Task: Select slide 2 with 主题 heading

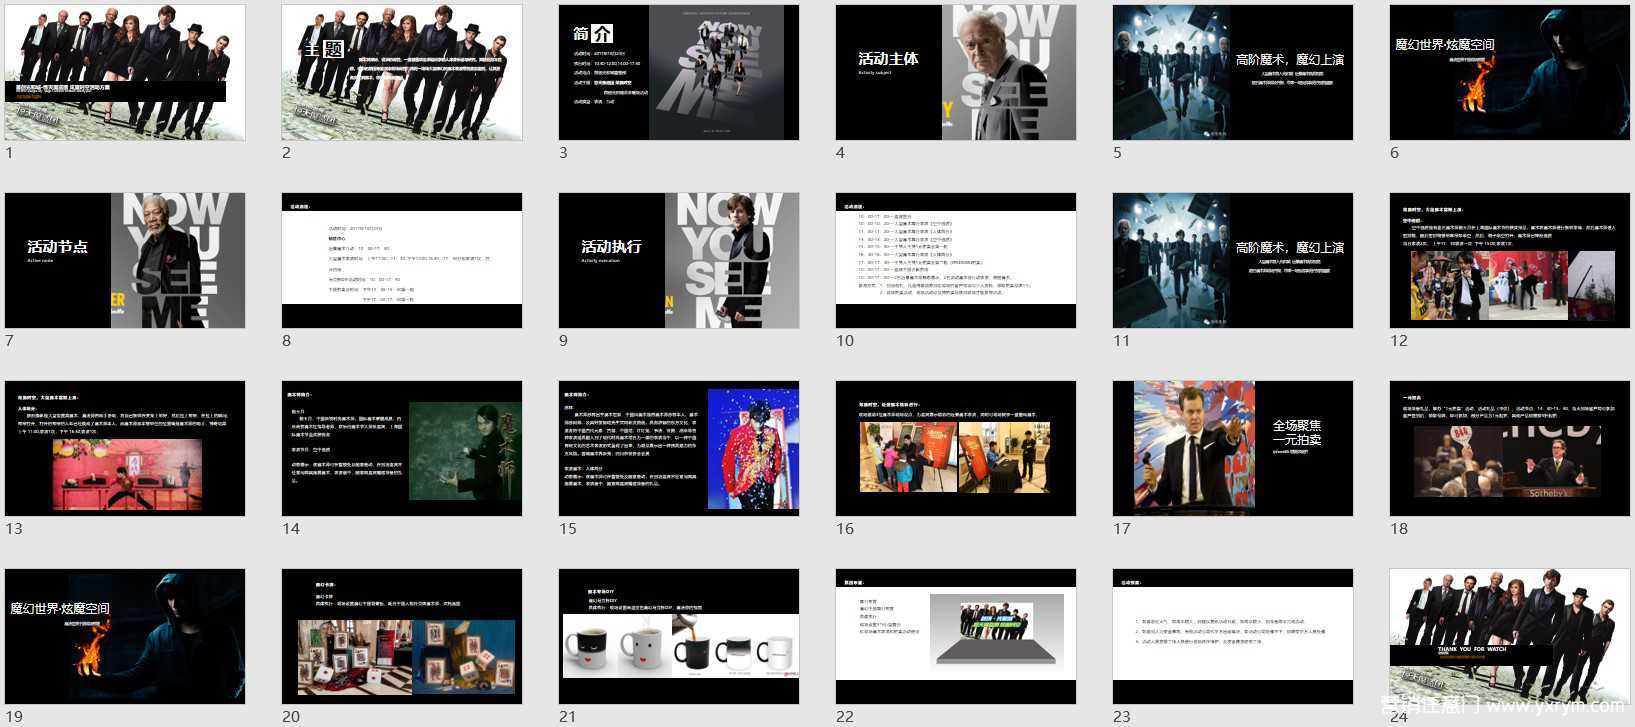Action: pyautogui.click(x=402, y=72)
